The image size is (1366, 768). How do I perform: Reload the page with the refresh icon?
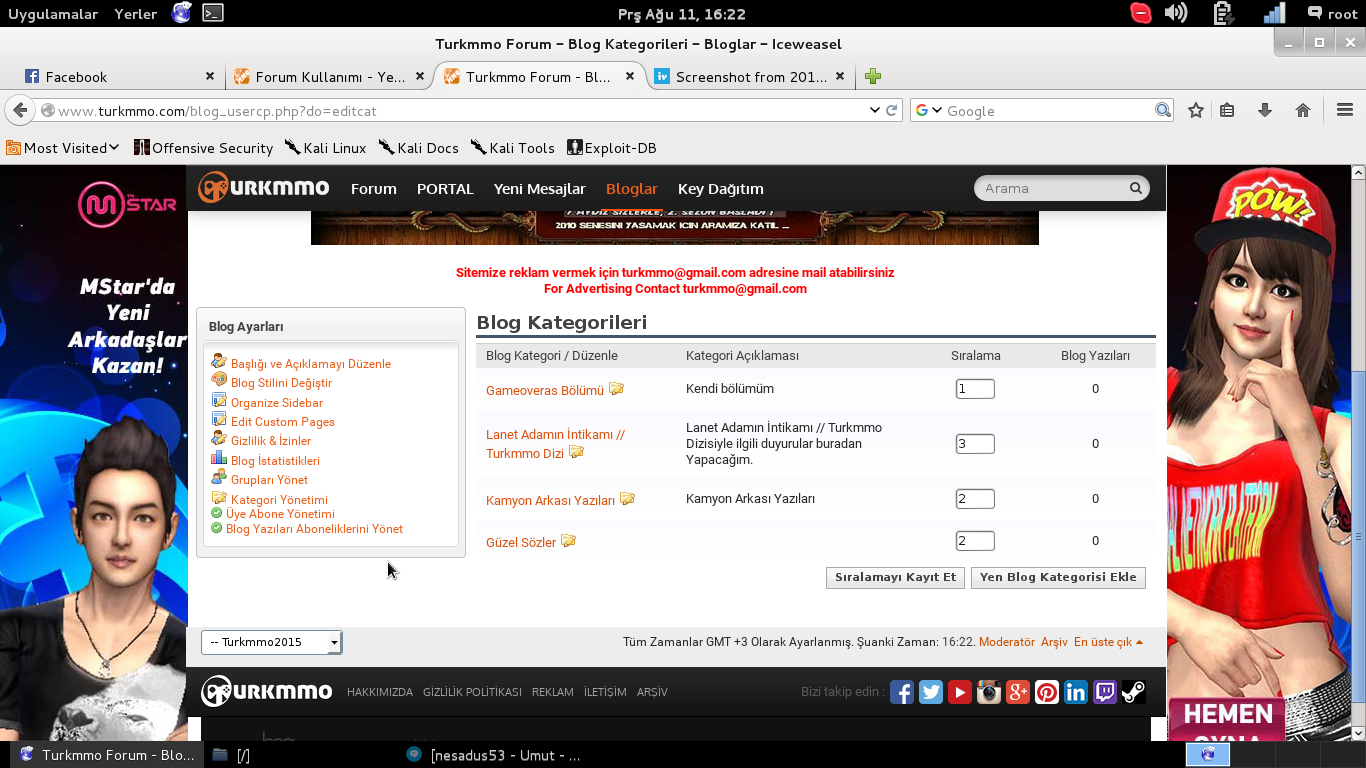pyautogui.click(x=891, y=110)
